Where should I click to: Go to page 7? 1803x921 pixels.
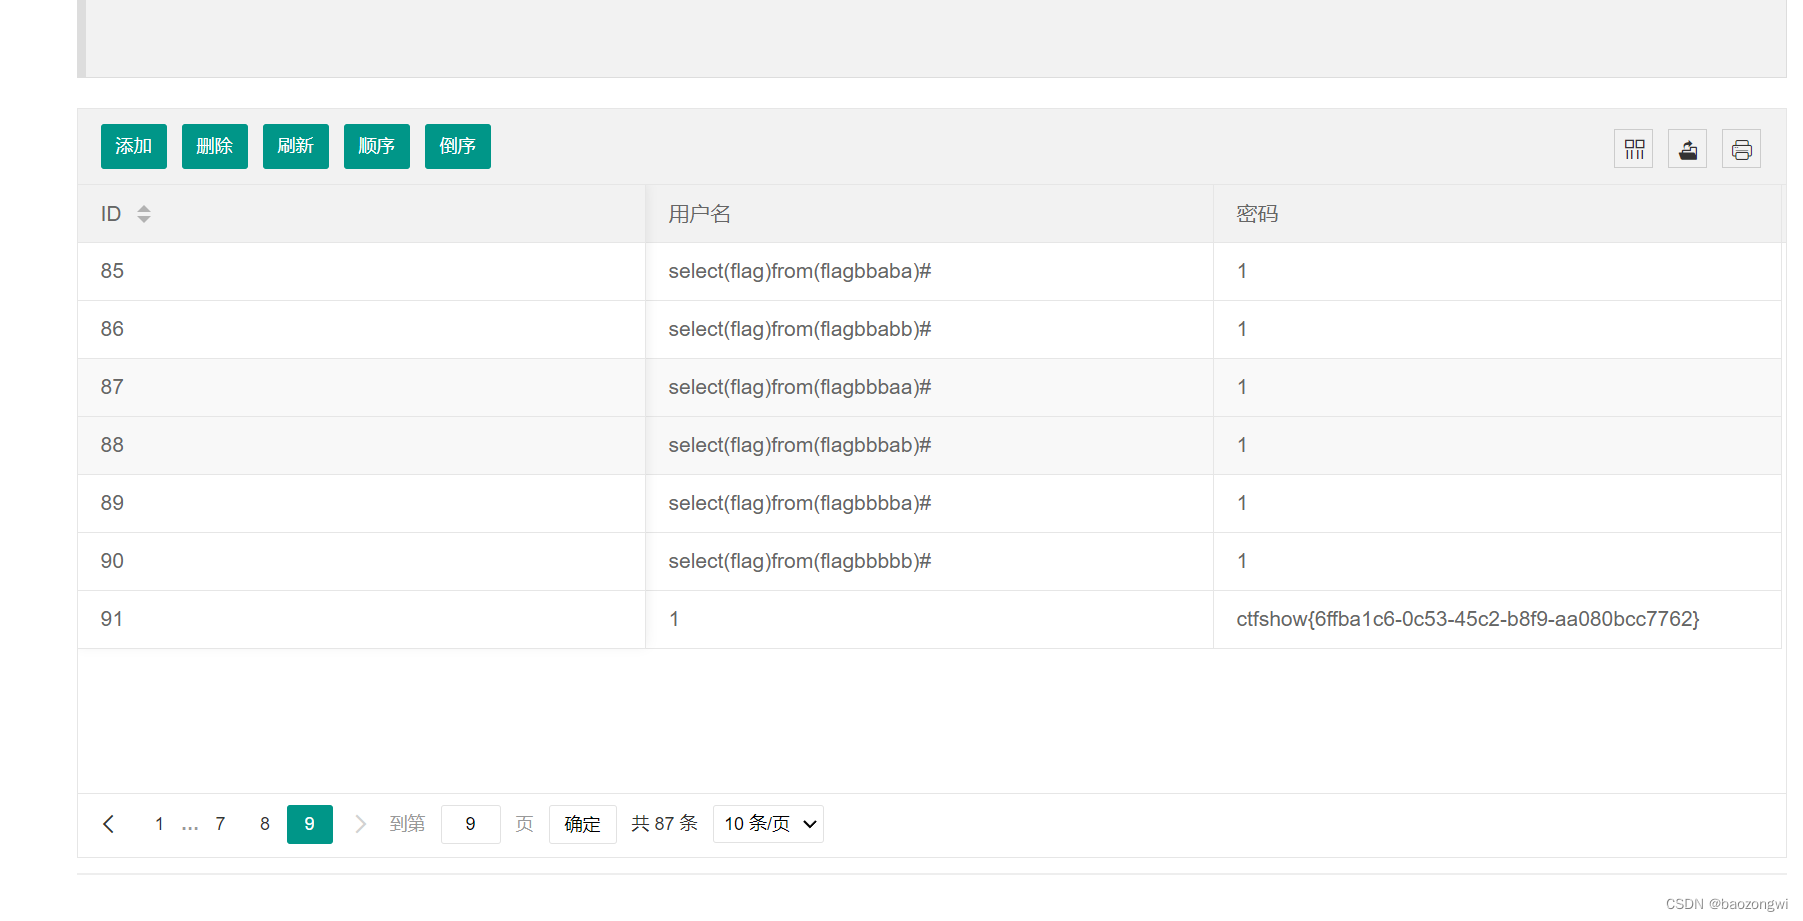(220, 824)
